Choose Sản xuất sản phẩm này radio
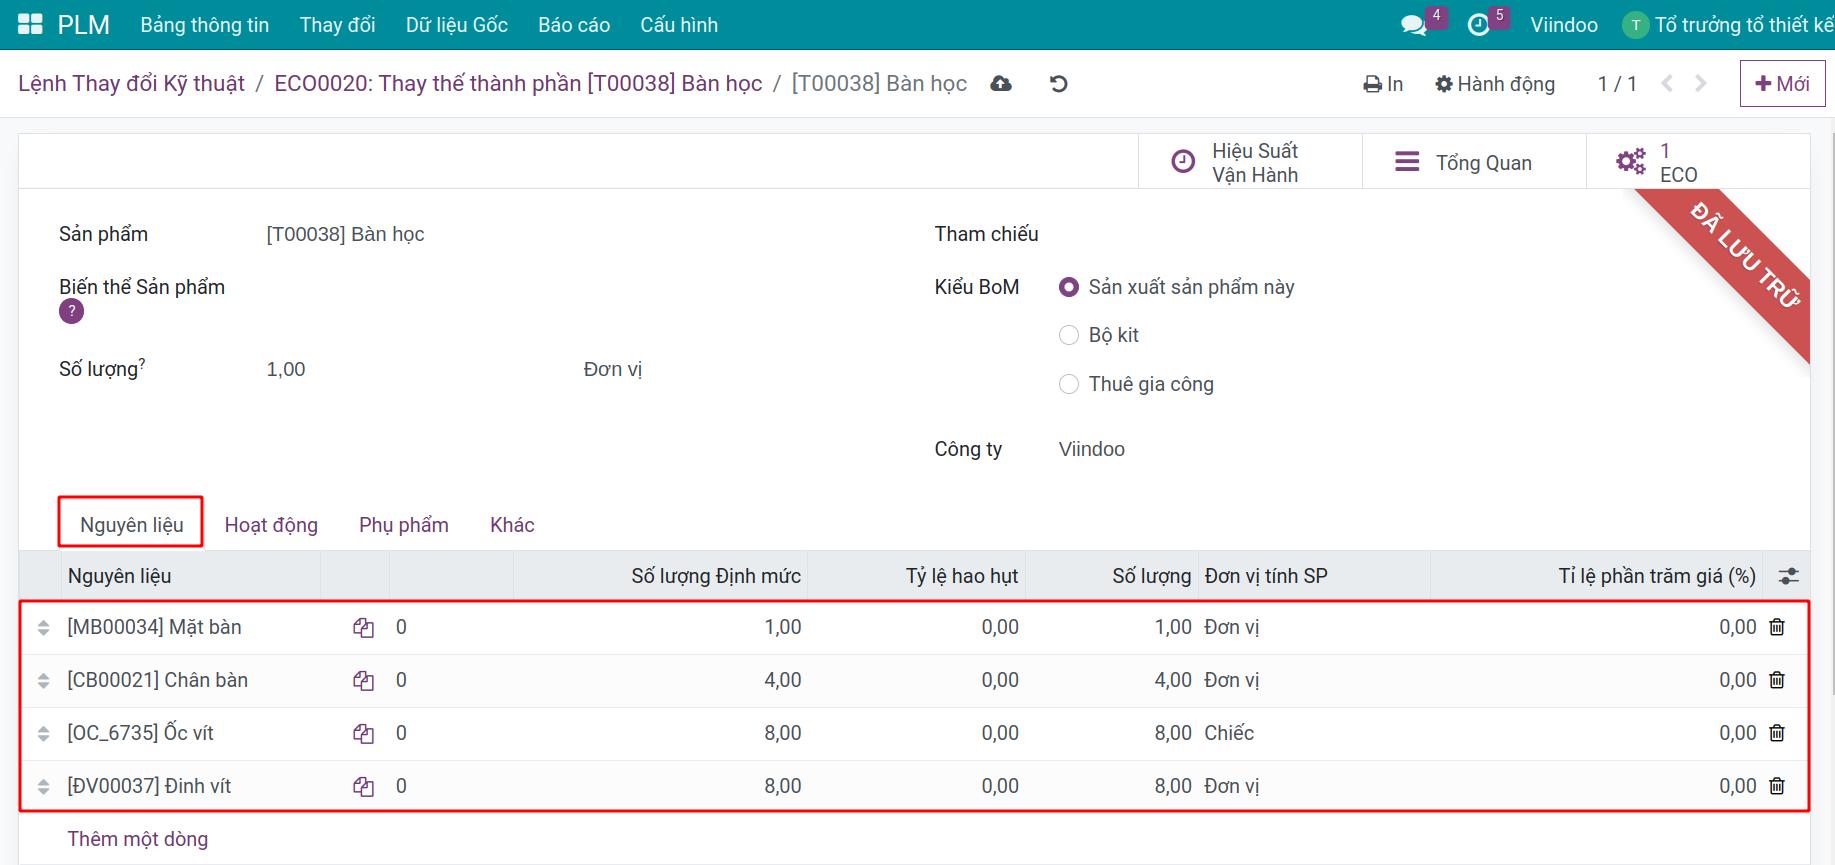 pos(1069,287)
